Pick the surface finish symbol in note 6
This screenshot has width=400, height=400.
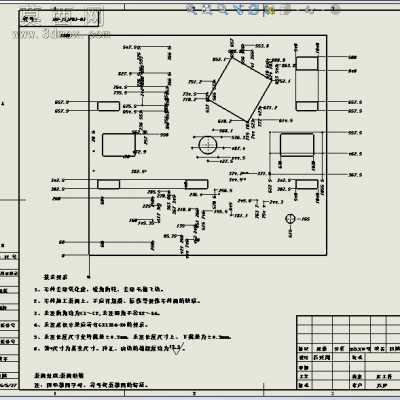click(x=176, y=350)
